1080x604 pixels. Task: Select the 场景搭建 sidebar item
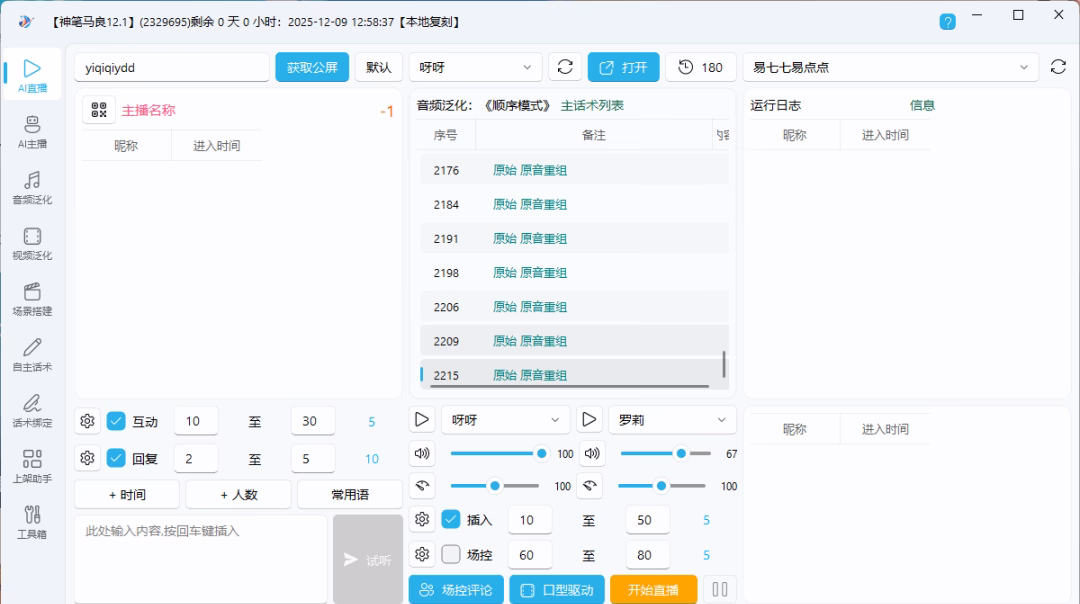(x=32, y=298)
